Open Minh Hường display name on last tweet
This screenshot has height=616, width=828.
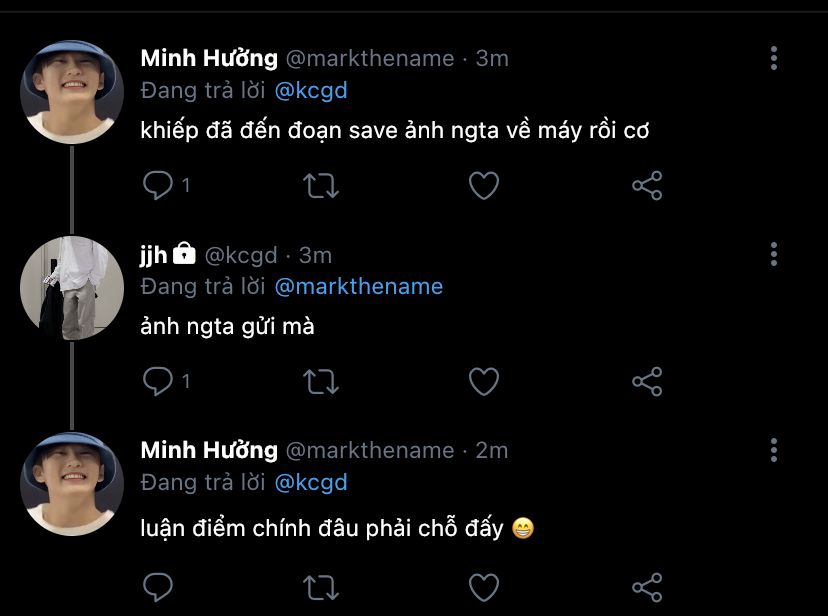[x=209, y=450]
